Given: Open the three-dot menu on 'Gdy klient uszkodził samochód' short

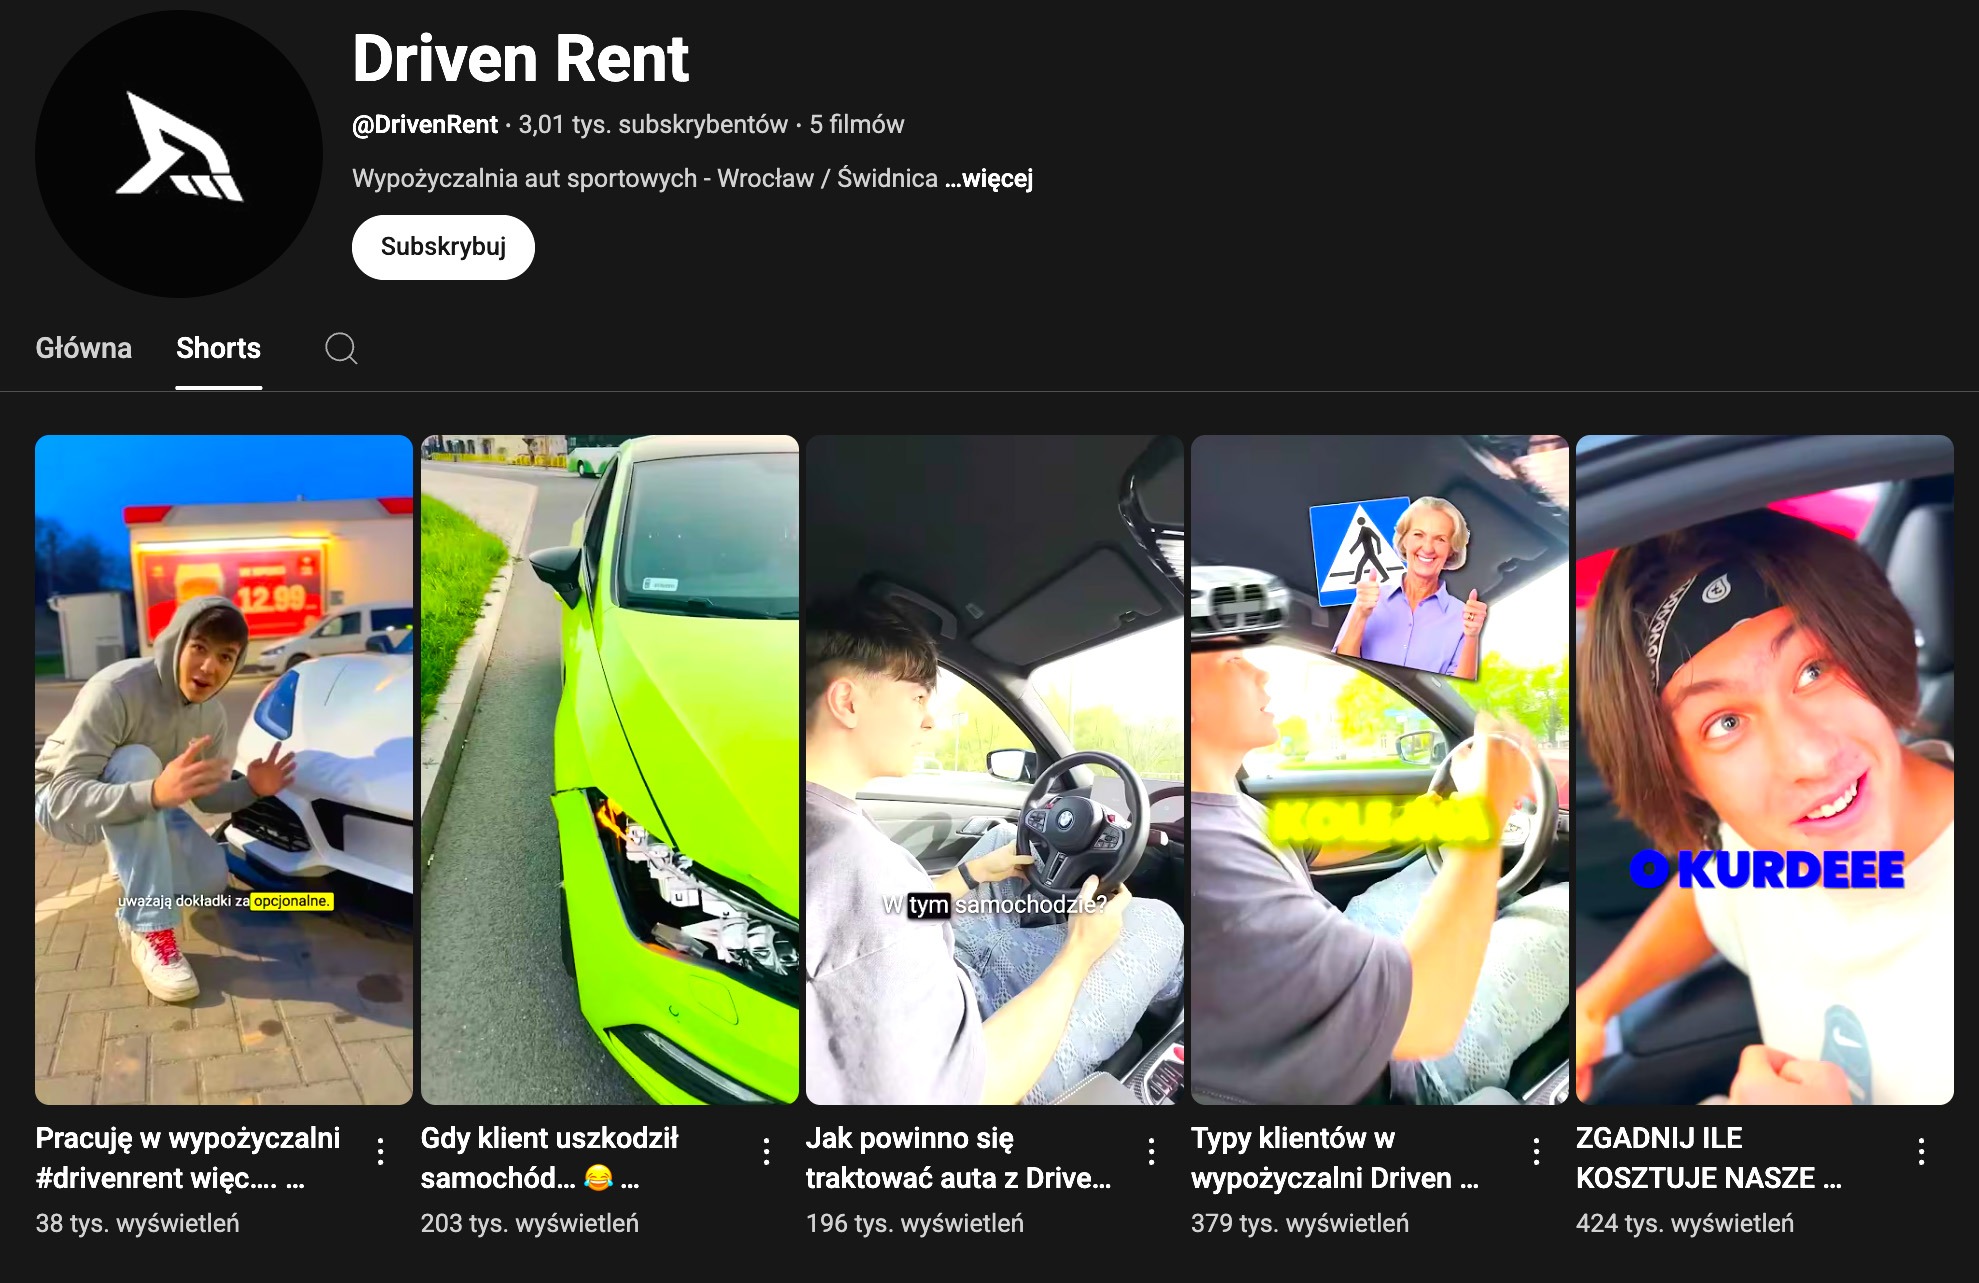Looking at the screenshot, I should (767, 1153).
